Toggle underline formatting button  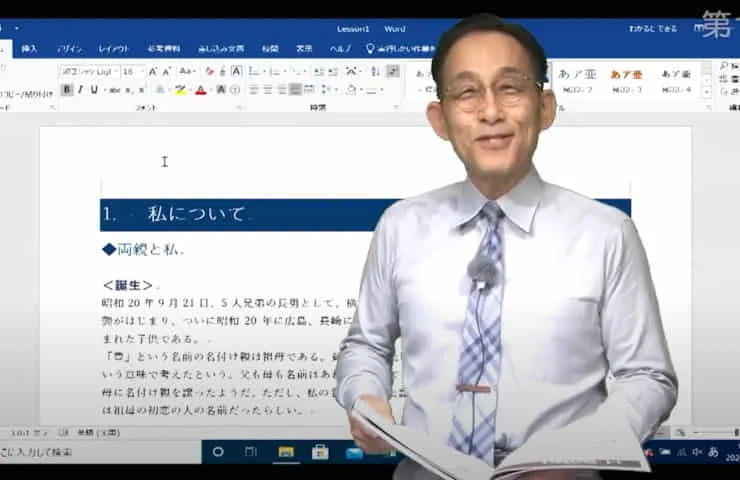pos(94,90)
